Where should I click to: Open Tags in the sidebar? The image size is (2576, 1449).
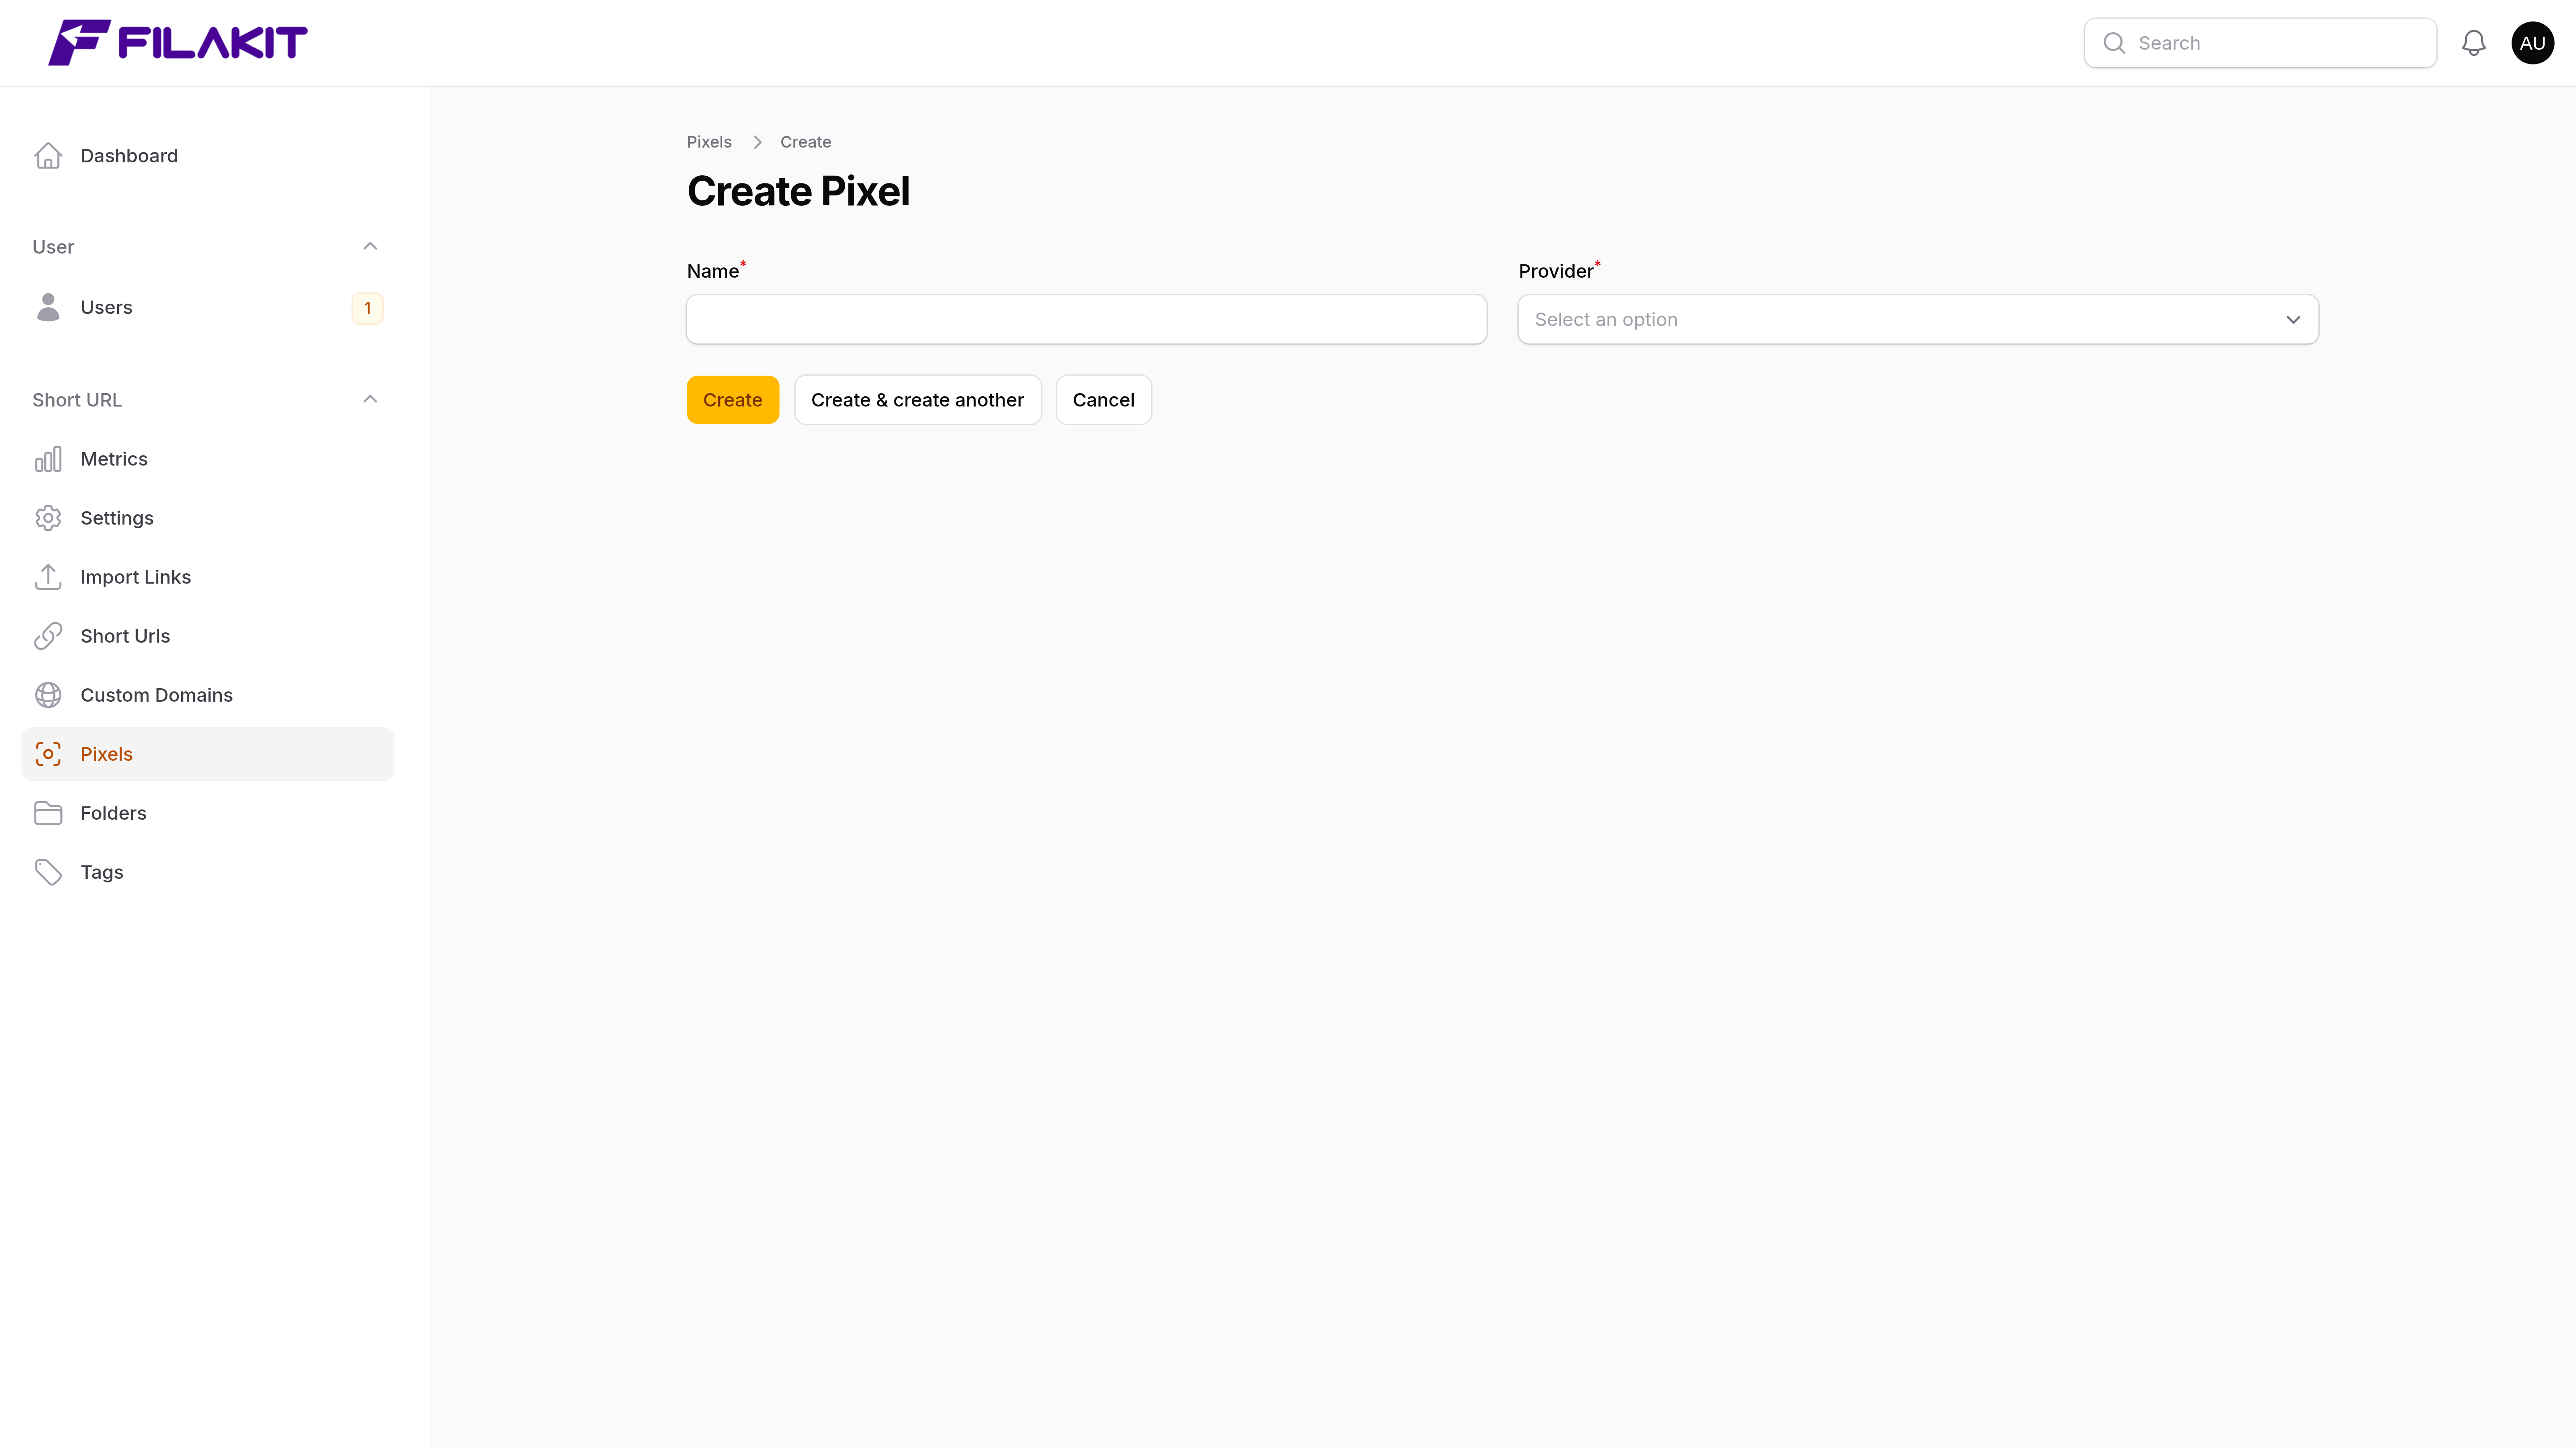pos(208,872)
